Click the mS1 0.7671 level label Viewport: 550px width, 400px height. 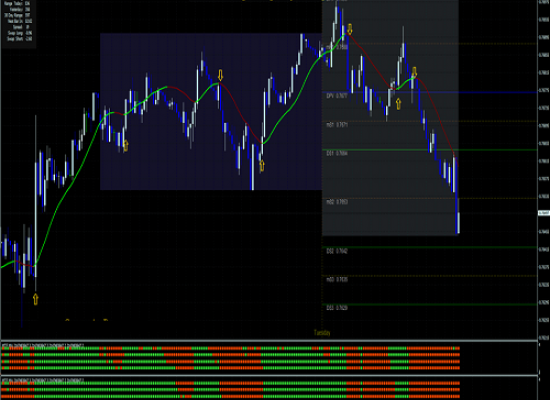(337, 124)
